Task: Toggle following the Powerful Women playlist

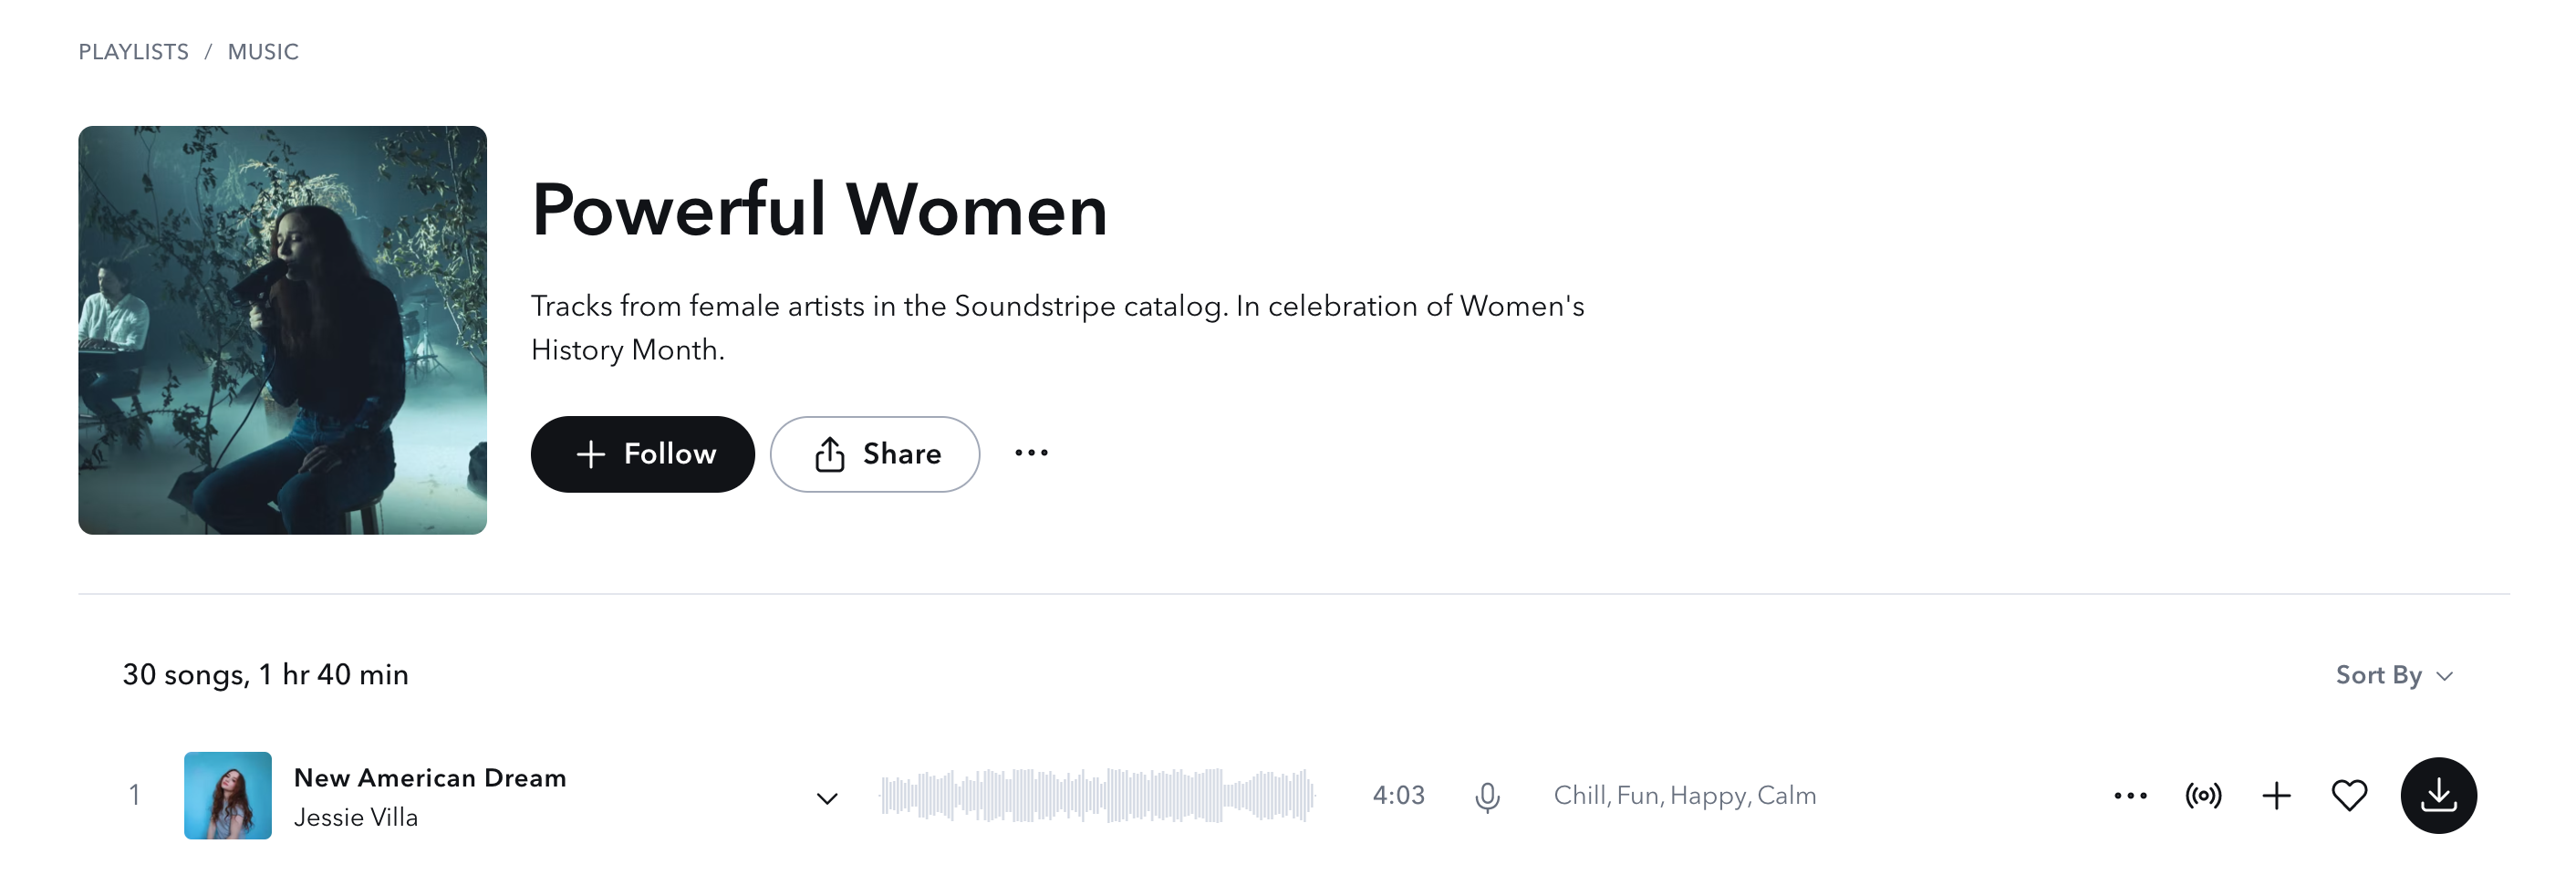Action: [x=642, y=453]
